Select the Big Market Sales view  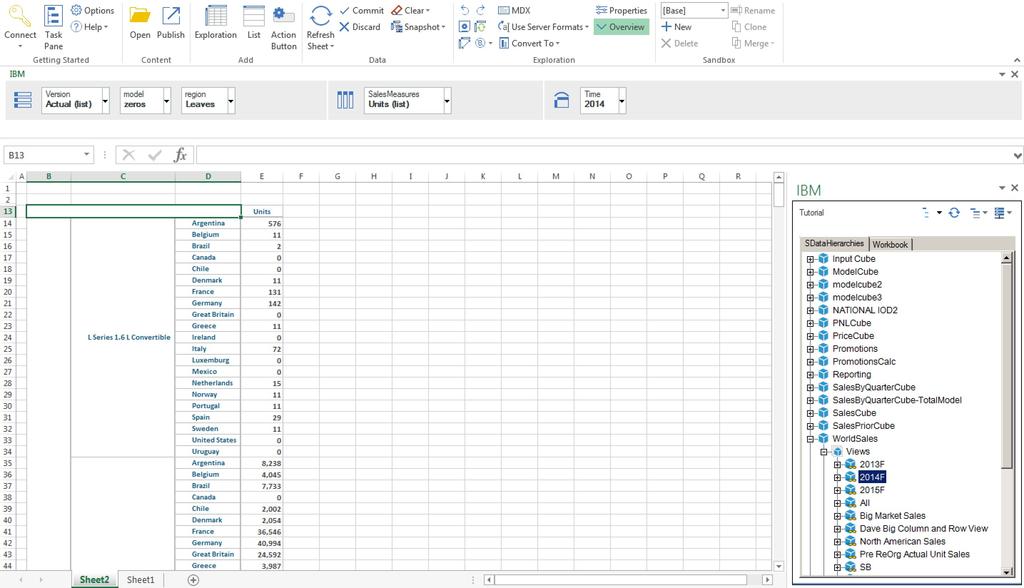tap(892, 515)
